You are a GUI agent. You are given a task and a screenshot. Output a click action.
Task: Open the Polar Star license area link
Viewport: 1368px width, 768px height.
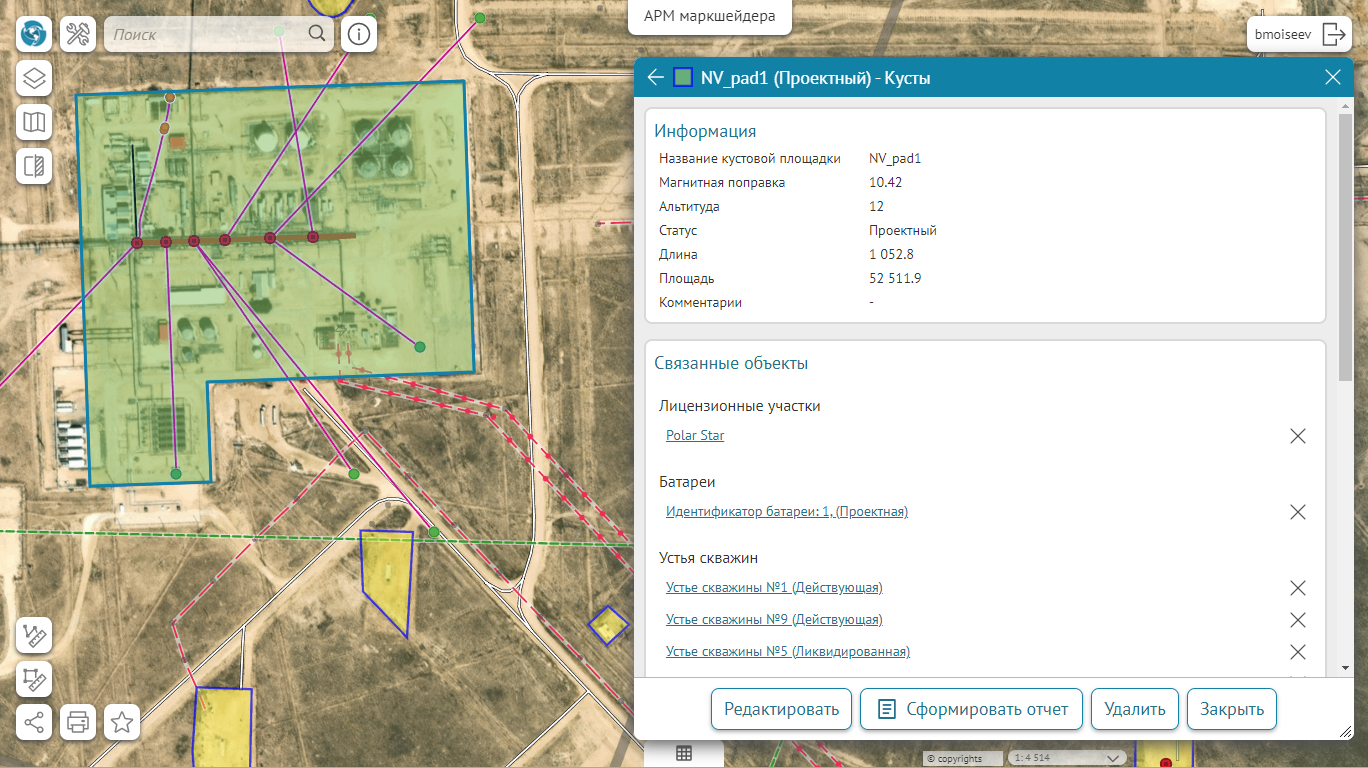click(x=695, y=436)
